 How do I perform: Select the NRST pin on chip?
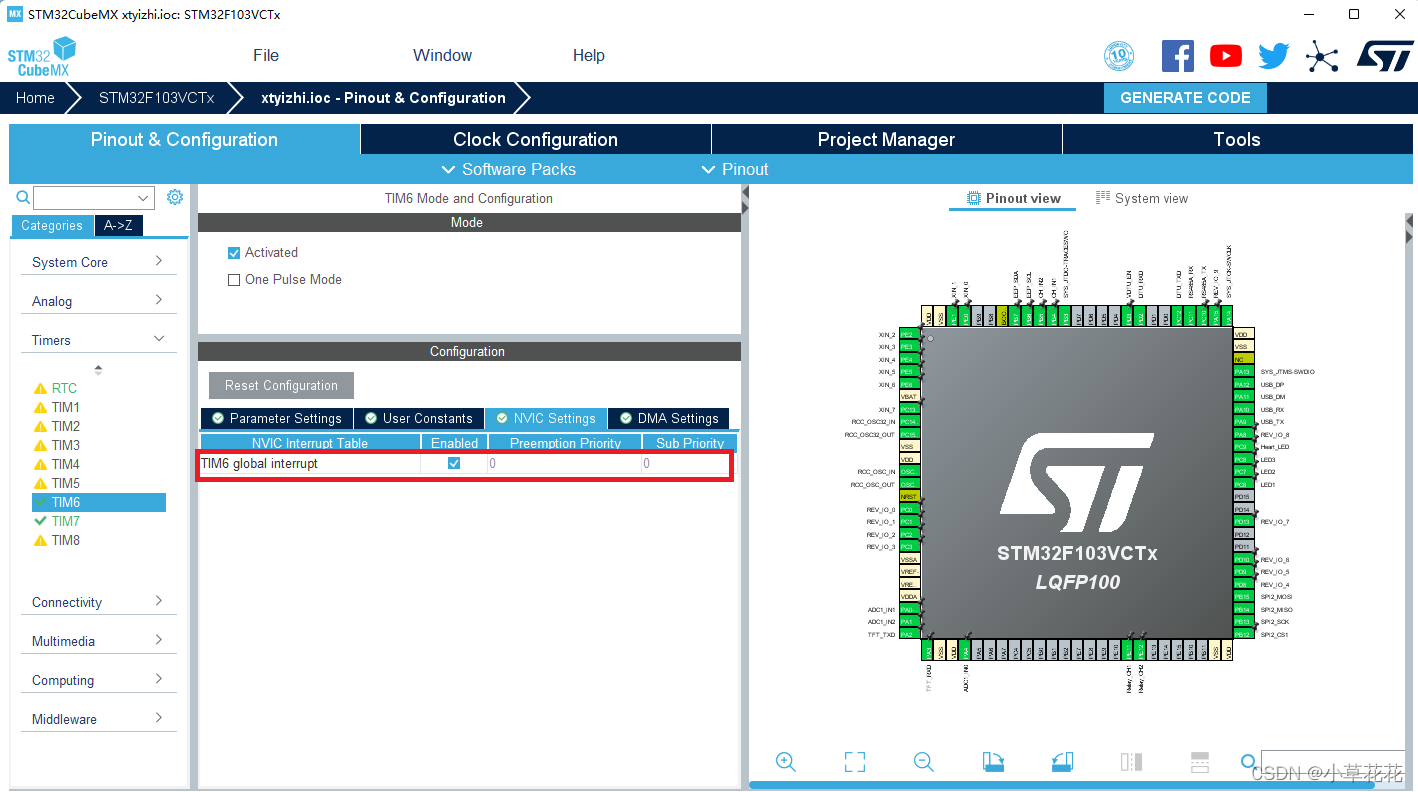tap(909, 497)
